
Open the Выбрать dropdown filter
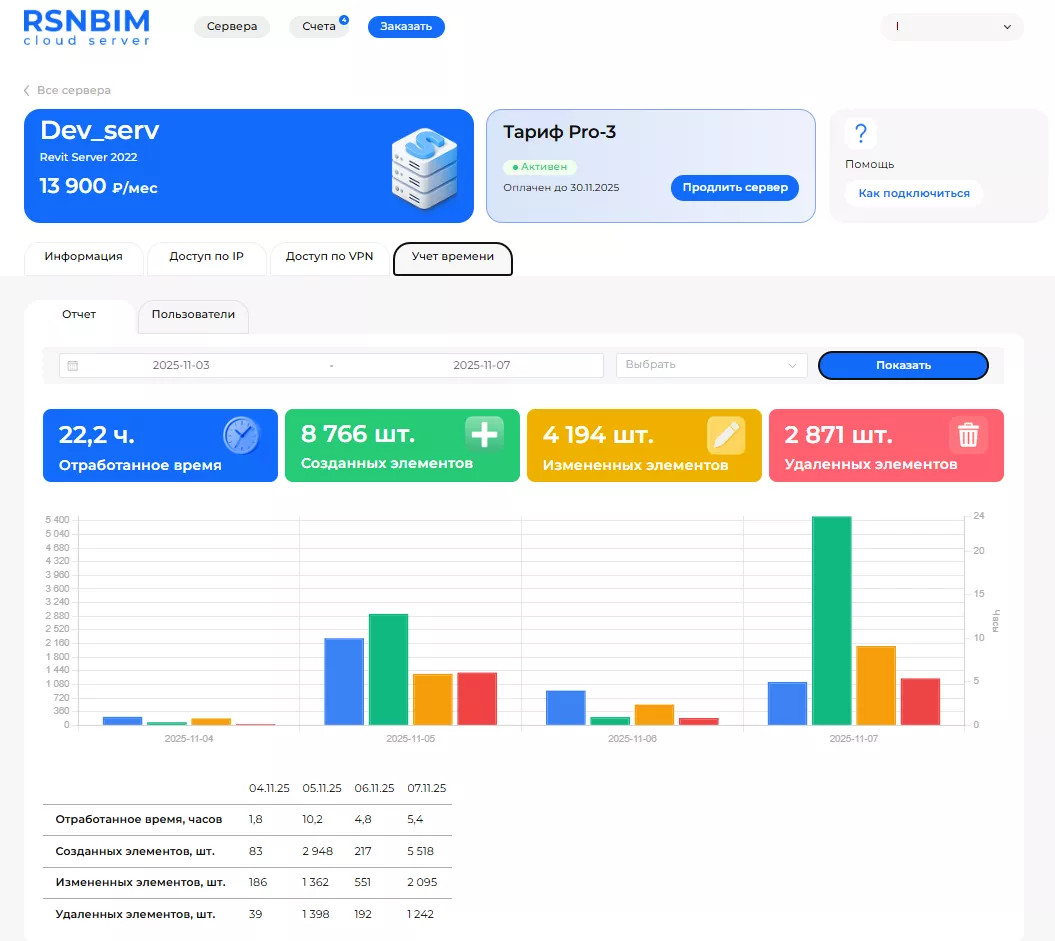(x=711, y=365)
